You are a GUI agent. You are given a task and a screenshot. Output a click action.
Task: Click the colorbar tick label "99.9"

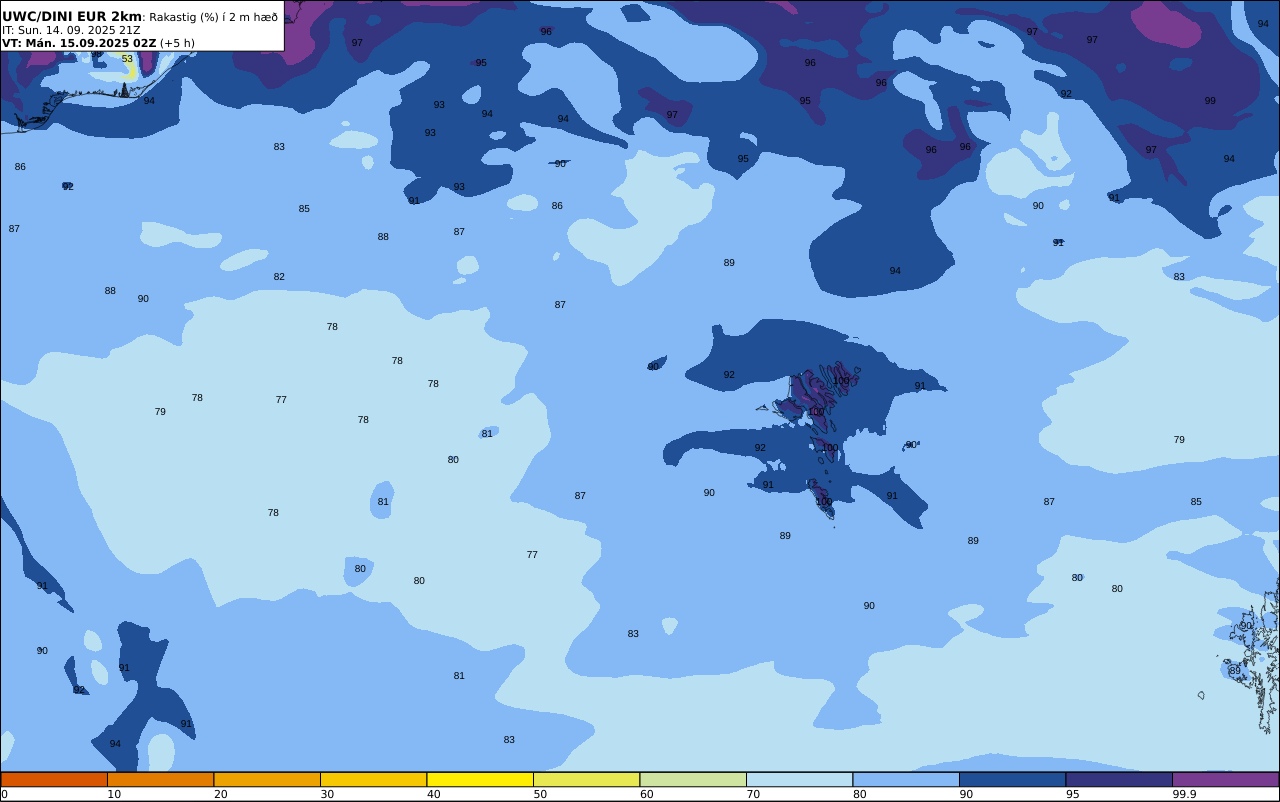point(1184,794)
